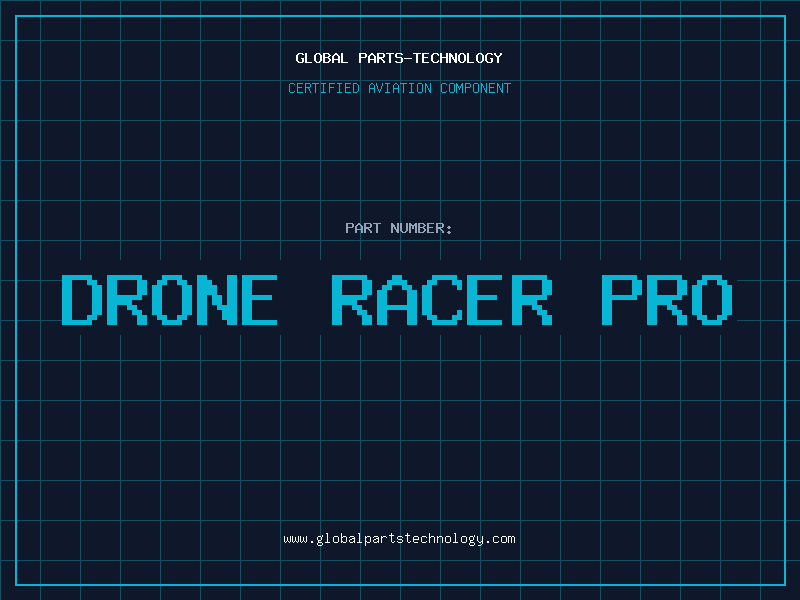Click the word TECHNOLOGY in the header

[x=458, y=58]
